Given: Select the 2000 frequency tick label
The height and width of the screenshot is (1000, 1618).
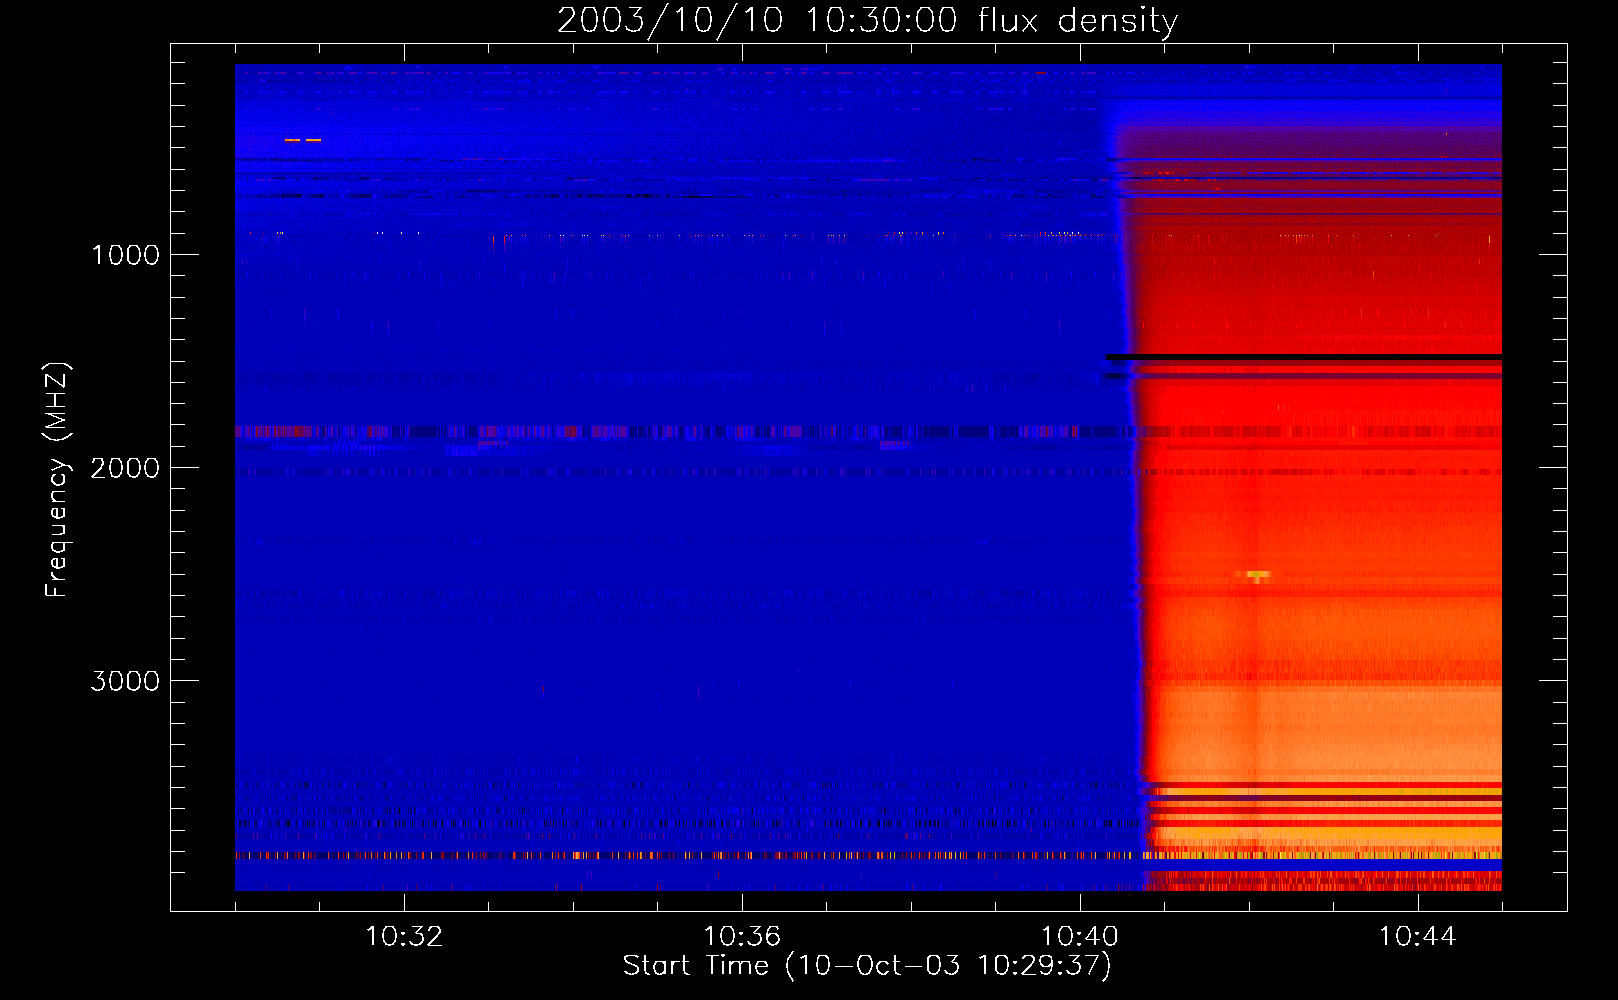Looking at the screenshot, I should [x=125, y=468].
